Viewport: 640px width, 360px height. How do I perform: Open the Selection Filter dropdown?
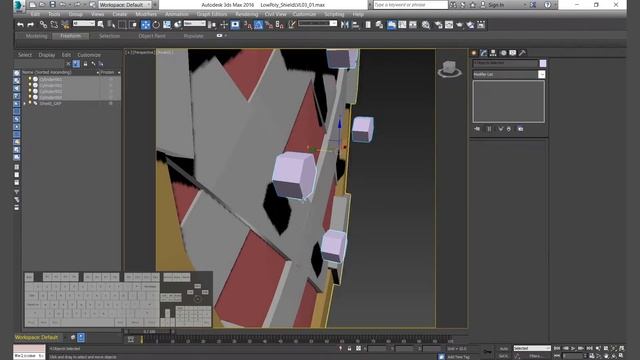(84, 24)
